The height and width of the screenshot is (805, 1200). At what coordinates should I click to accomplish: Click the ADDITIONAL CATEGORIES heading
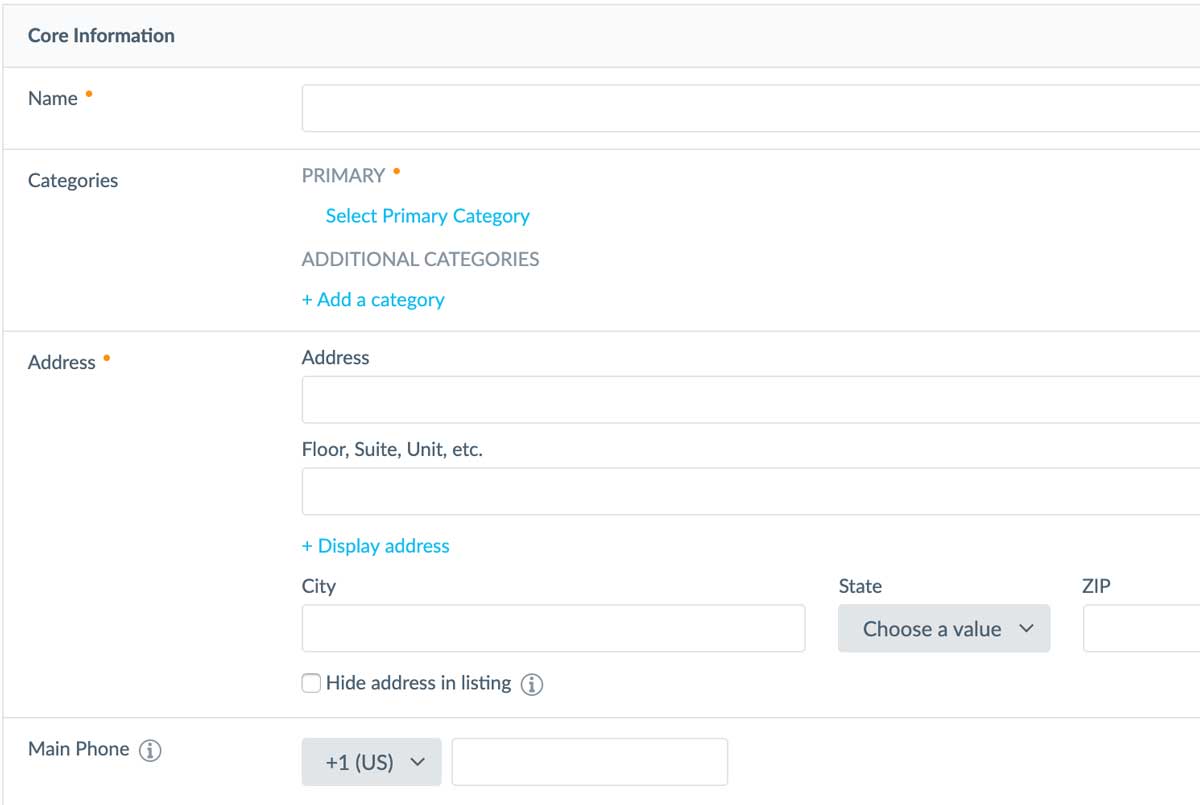(420, 260)
